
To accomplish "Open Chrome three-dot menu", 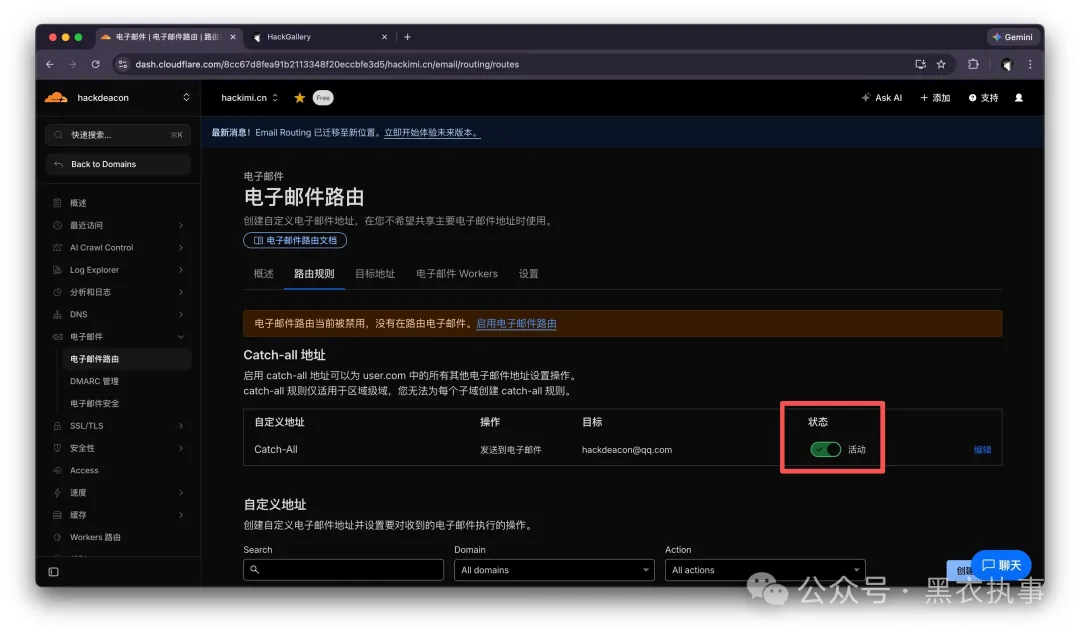I will (x=1030, y=64).
